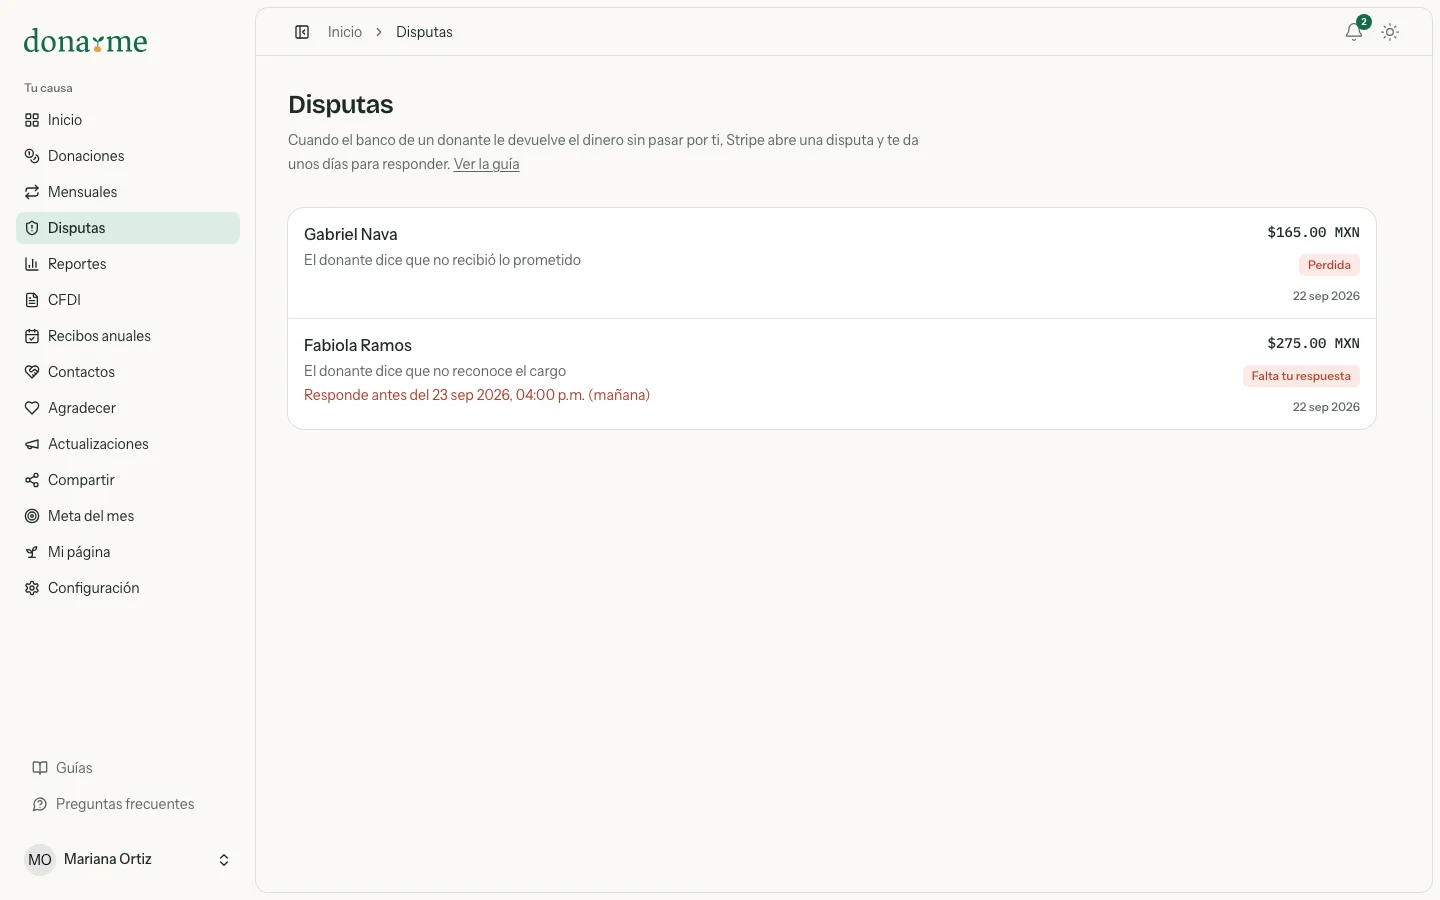Expand the Mariana Ortiz account switcher
This screenshot has height=900, width=1440.
(128, 860)
